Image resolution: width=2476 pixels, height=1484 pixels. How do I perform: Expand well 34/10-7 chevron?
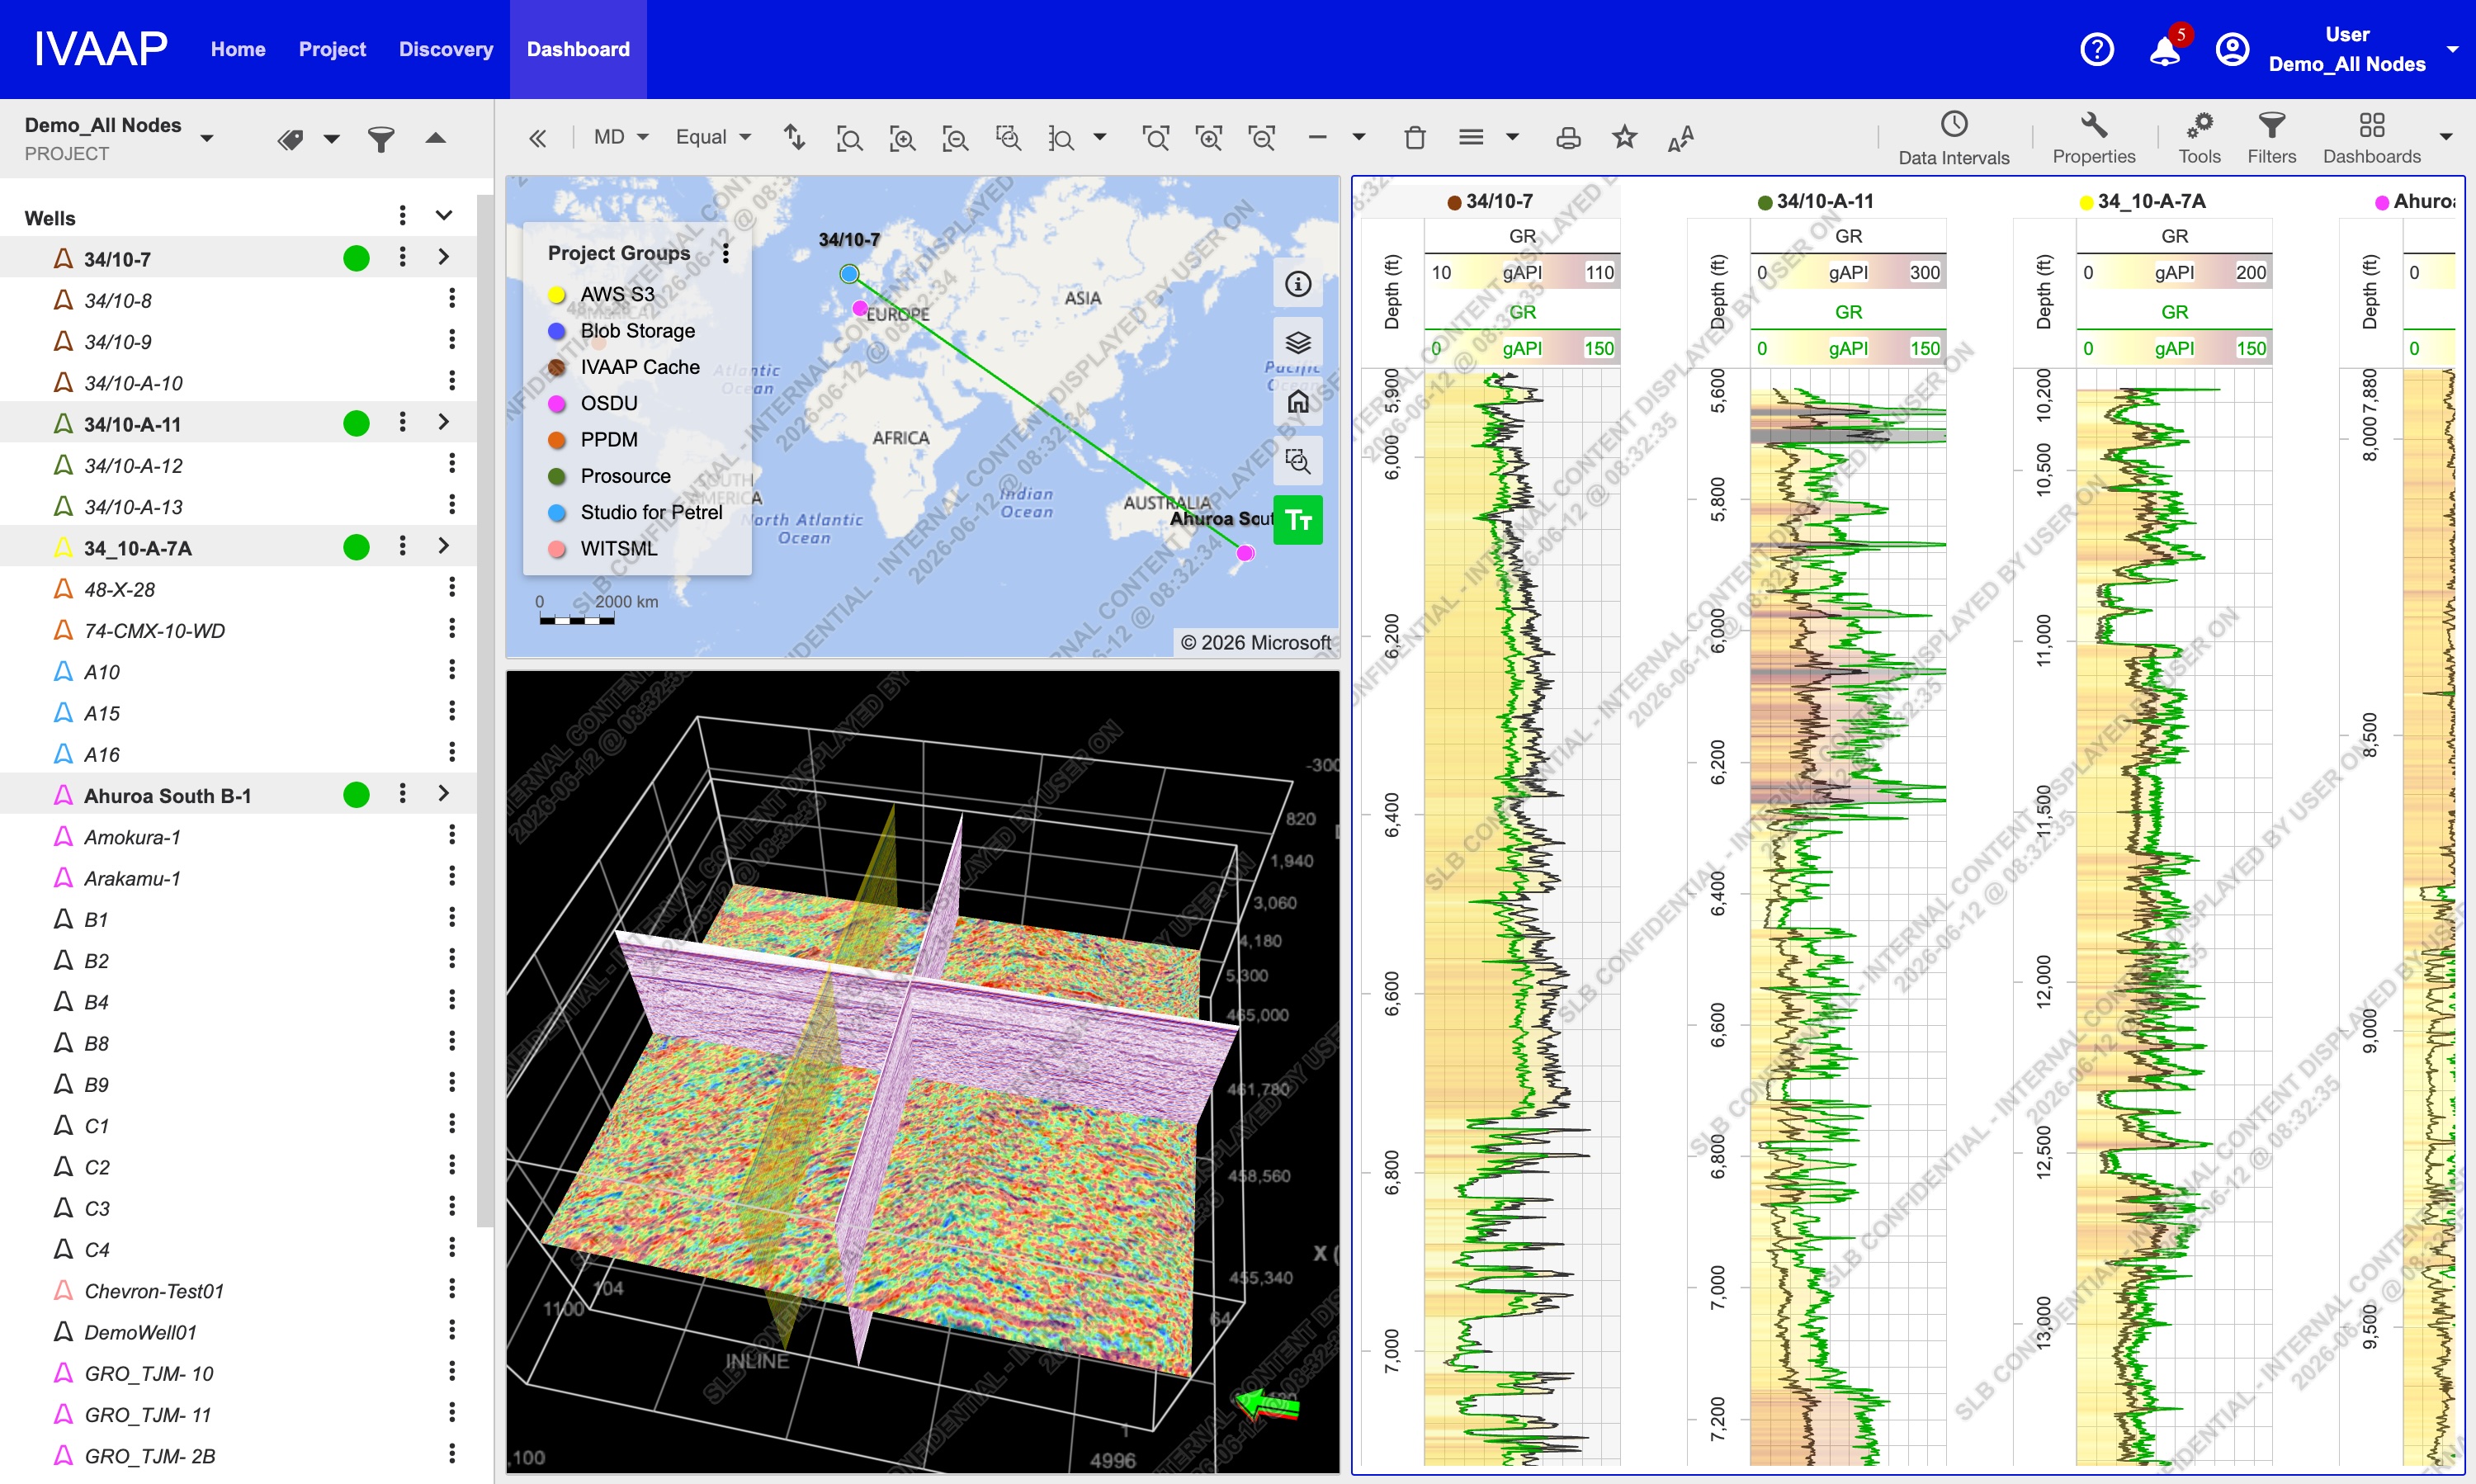pyautogui.click(x=443, y=257)
